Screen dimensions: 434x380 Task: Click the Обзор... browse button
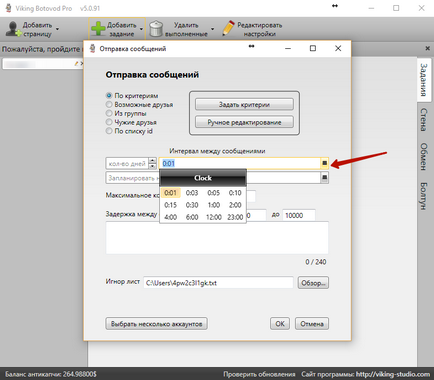point(313,283)
